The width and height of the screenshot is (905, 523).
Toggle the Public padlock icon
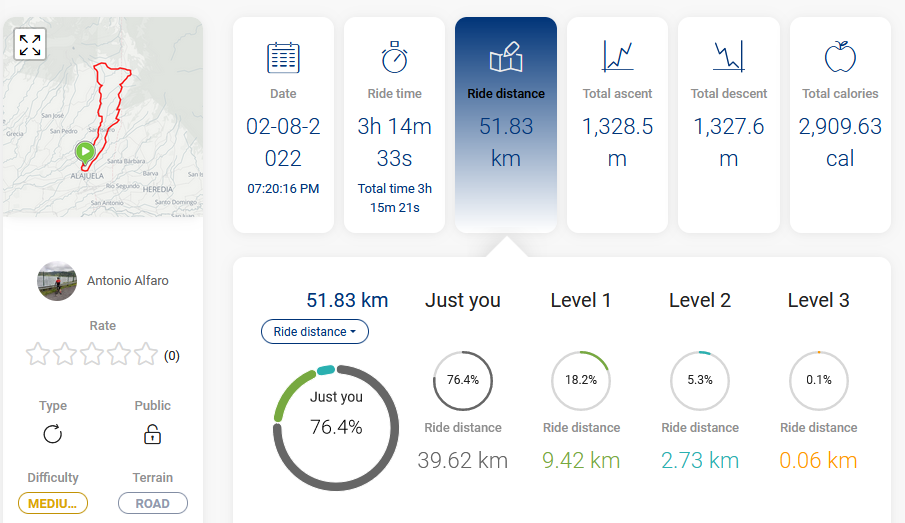(152, 434)
